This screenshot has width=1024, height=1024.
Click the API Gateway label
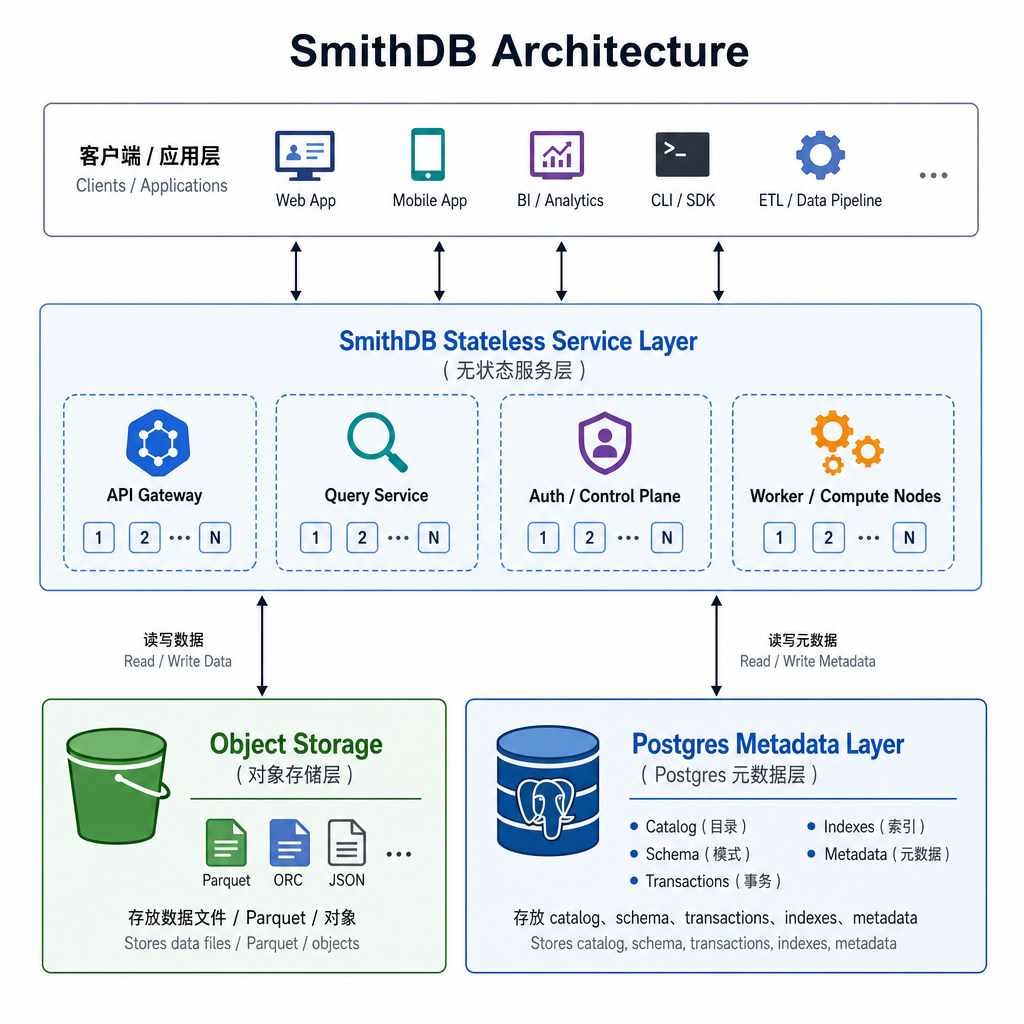click(x=155, y=495)
